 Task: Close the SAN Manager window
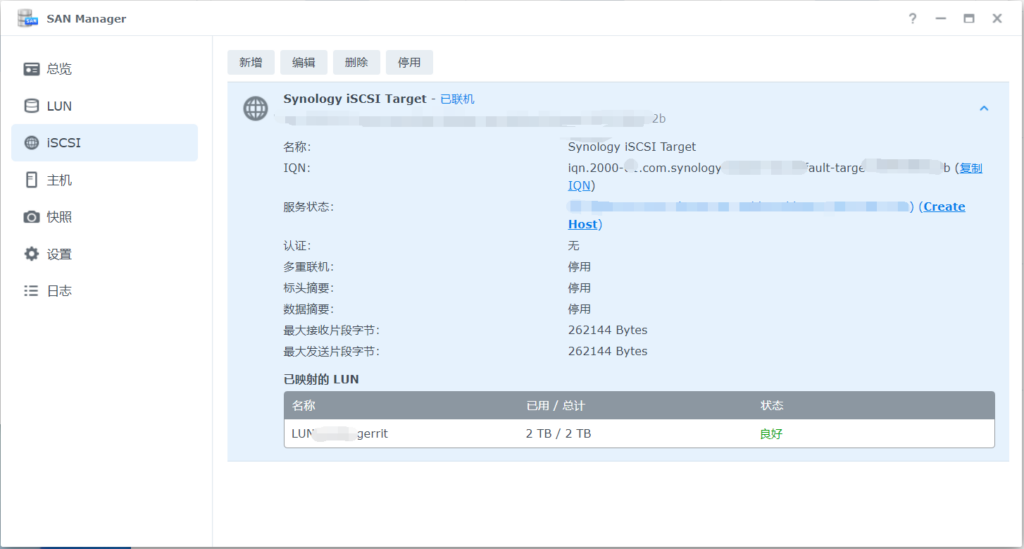click(x=997, y=18)
